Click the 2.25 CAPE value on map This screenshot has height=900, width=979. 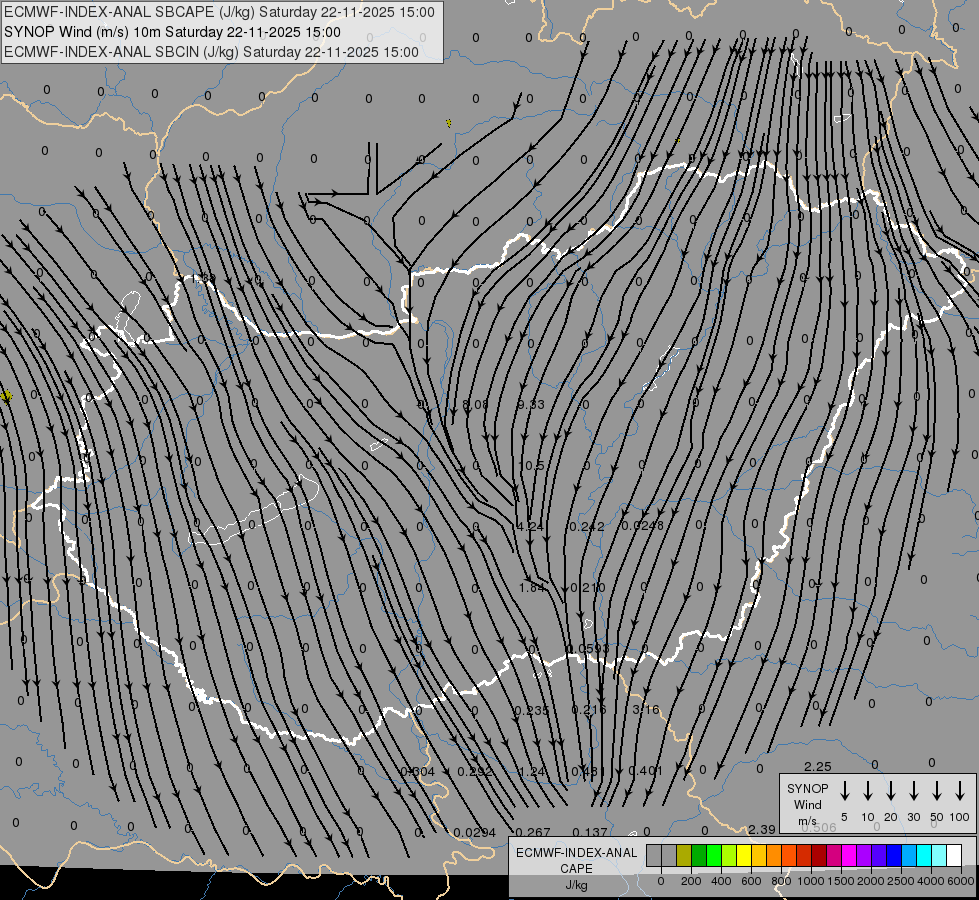coord(817,766)
